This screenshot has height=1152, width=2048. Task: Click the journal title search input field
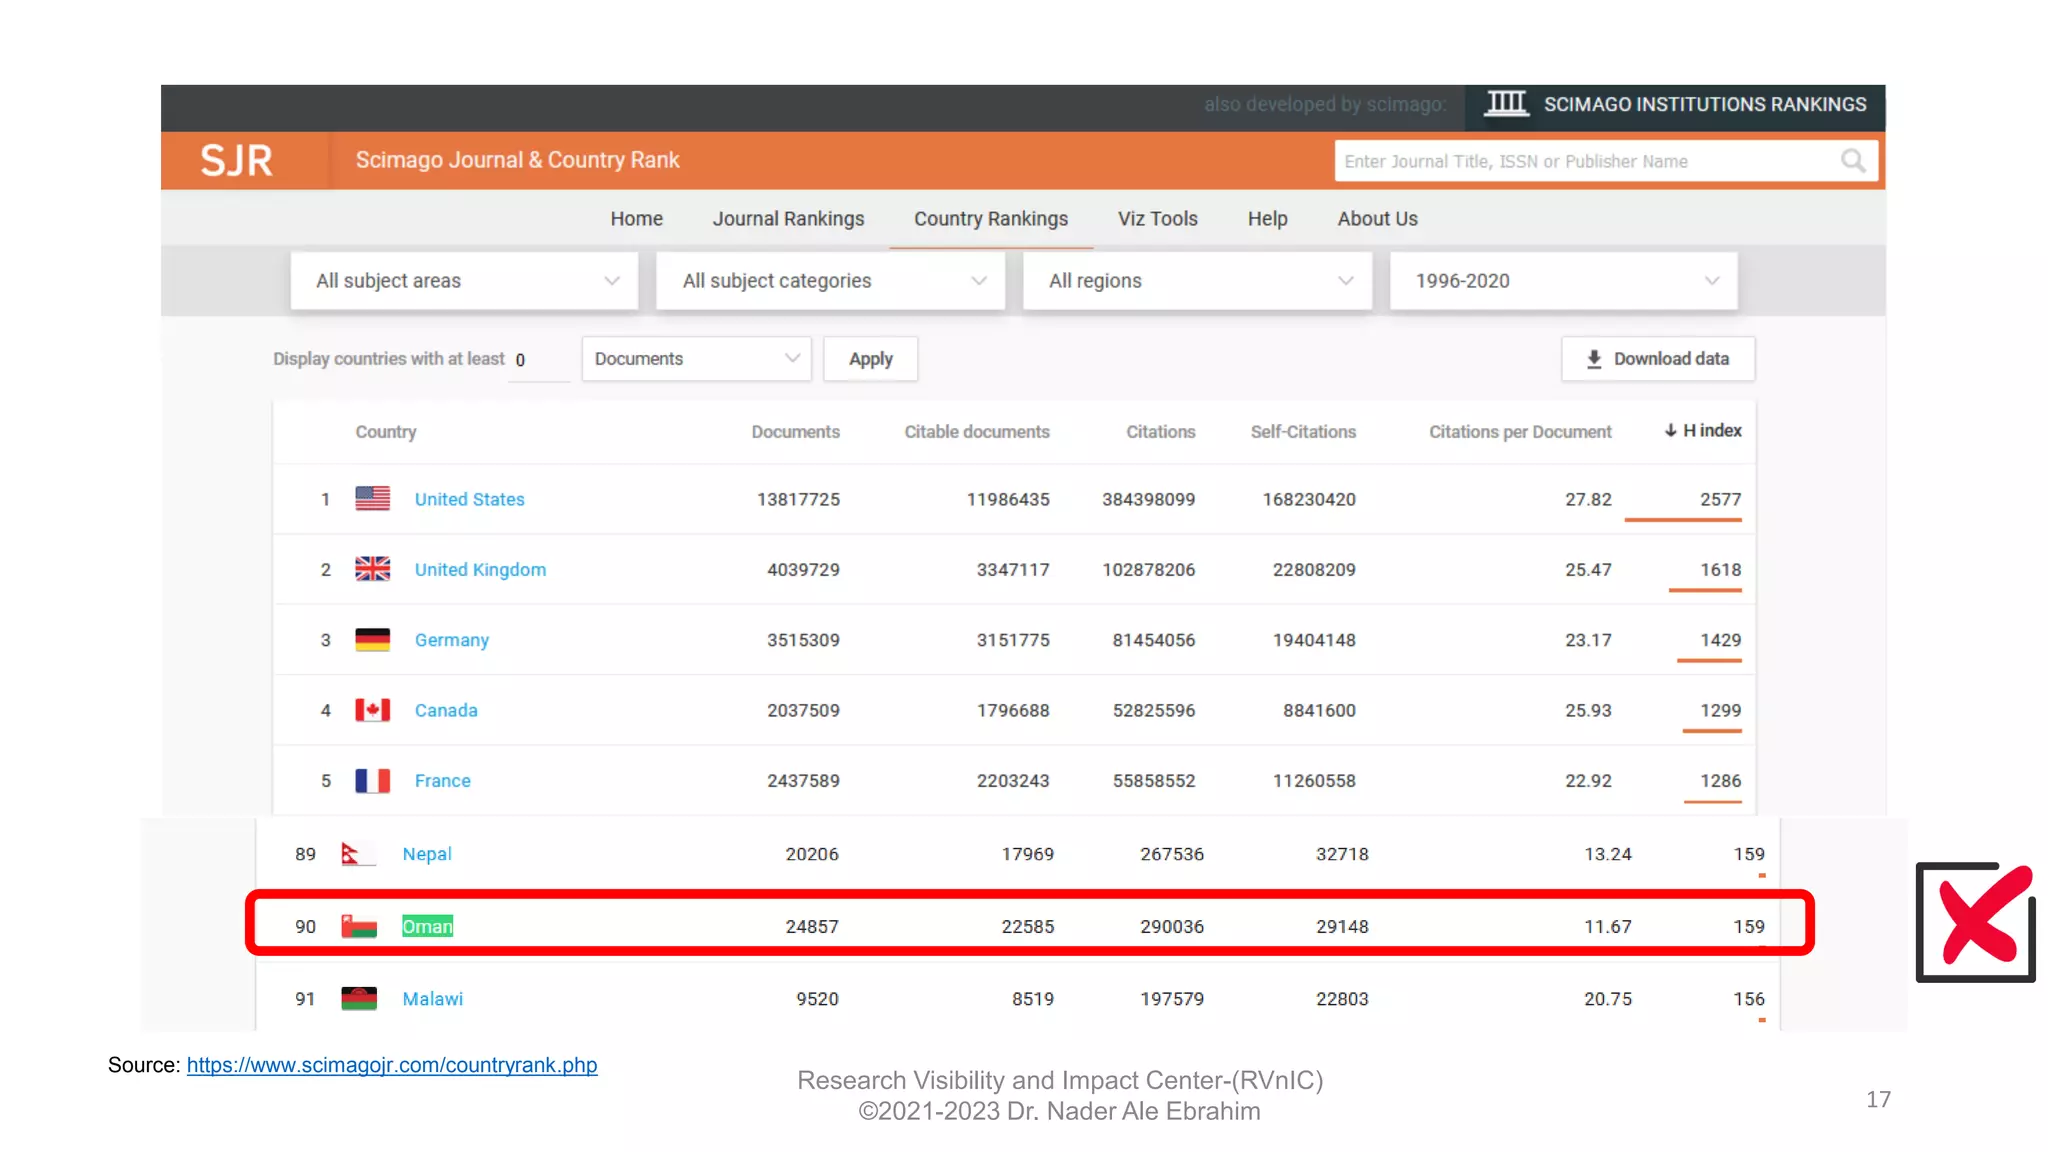1585,161
